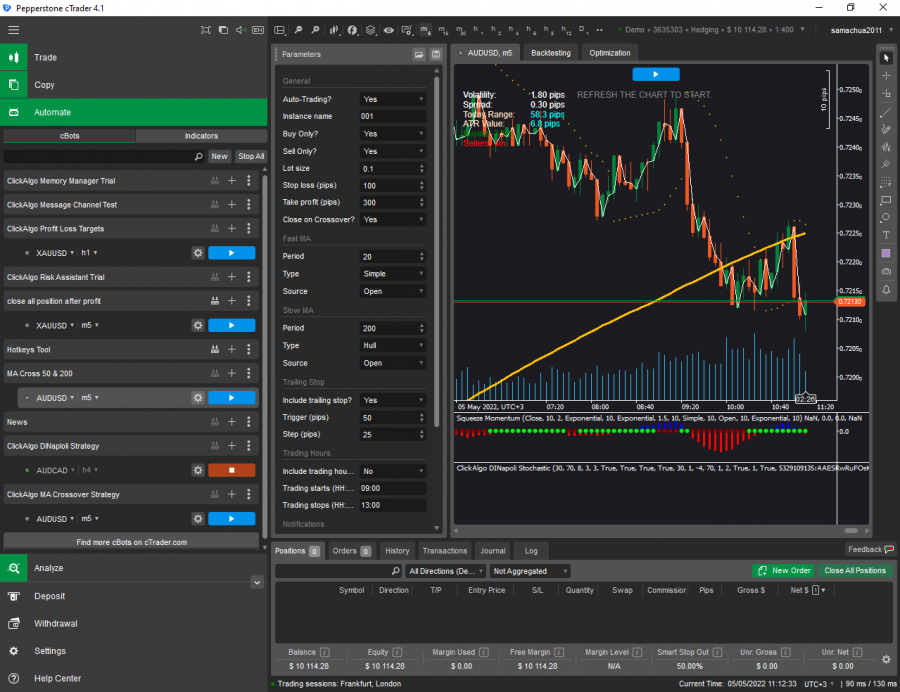
Task: Click the New cBot button
Action: click(x=219, y=156)
